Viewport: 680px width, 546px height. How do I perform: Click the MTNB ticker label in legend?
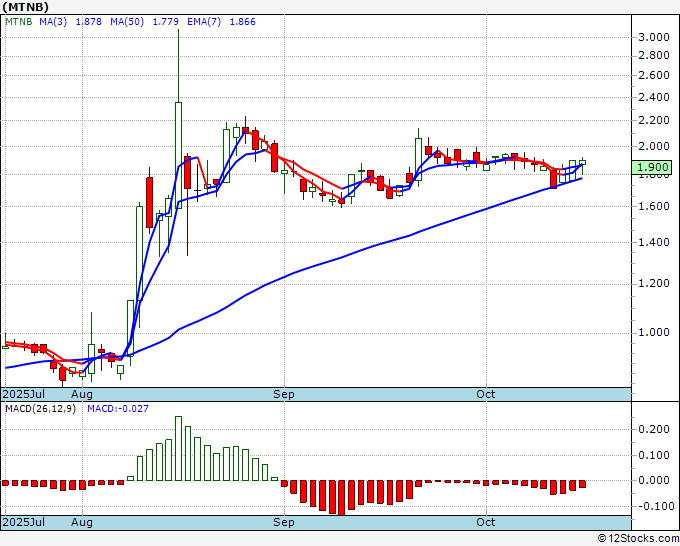coord(19,22)
